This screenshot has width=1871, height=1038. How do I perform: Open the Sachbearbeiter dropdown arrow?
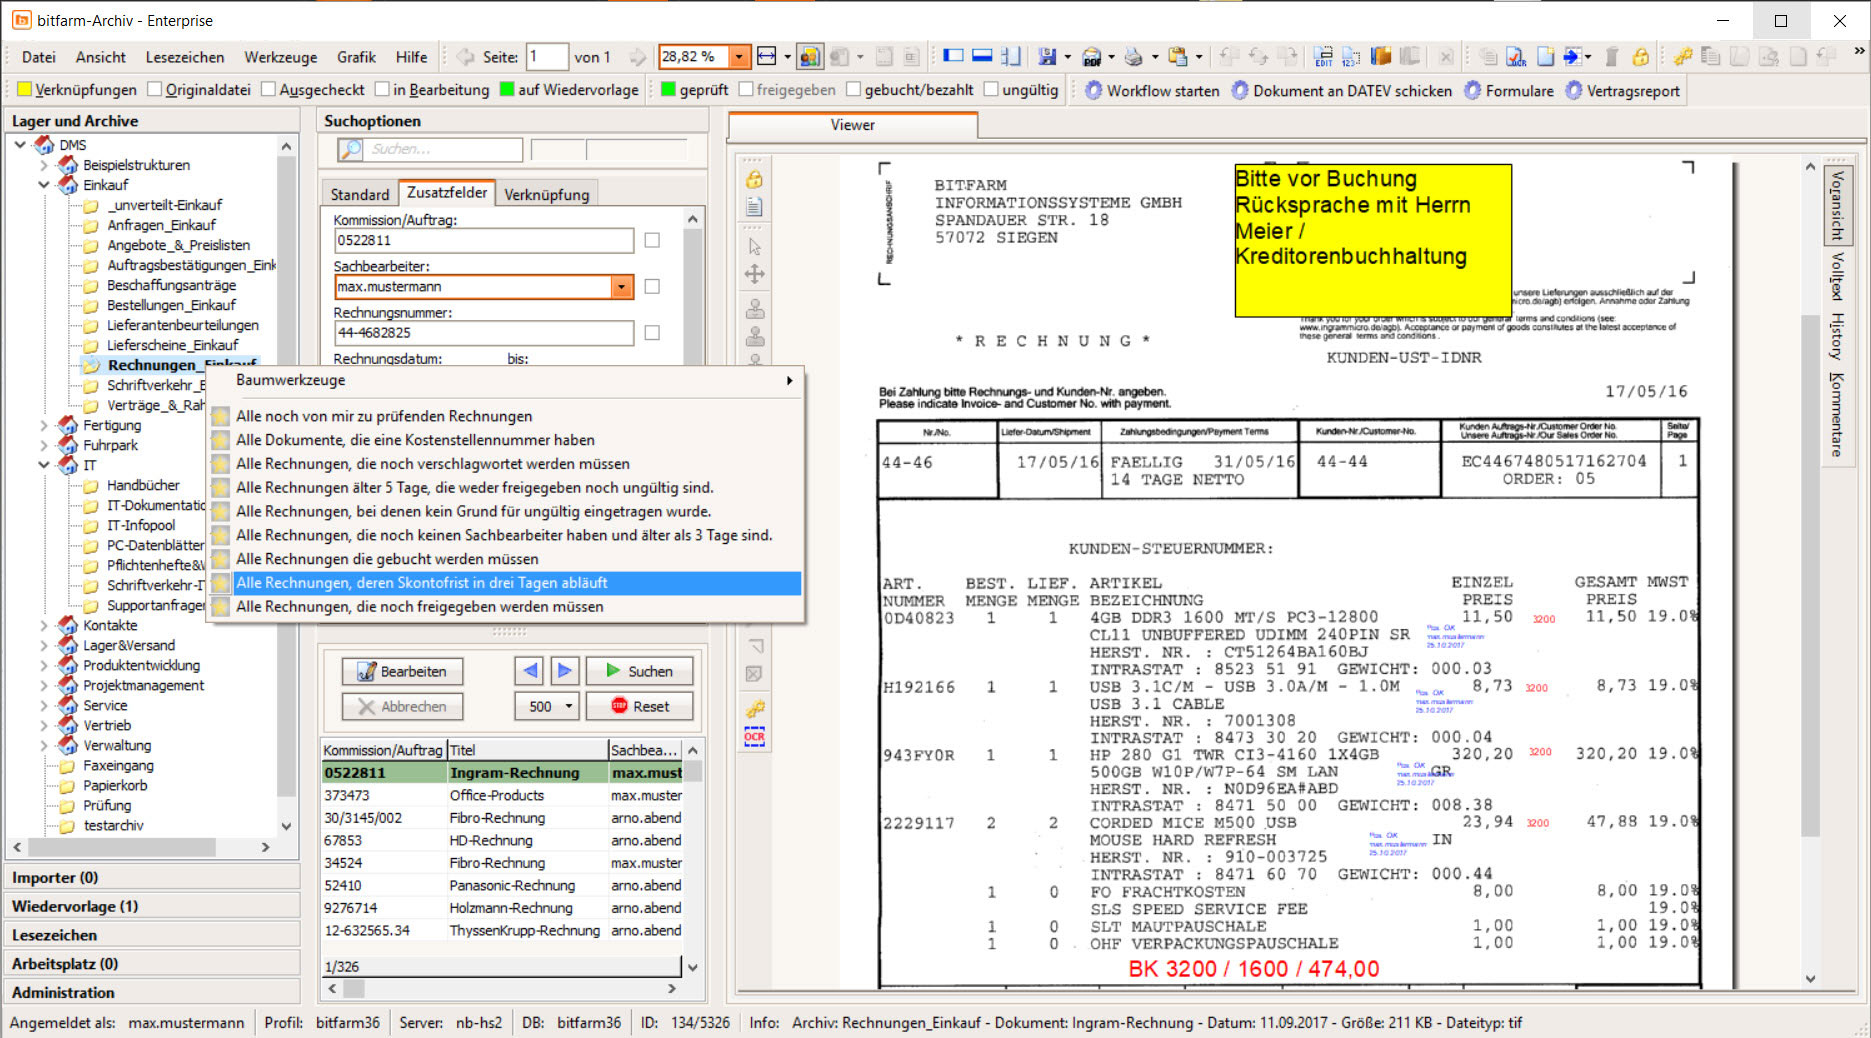(621, 287)
